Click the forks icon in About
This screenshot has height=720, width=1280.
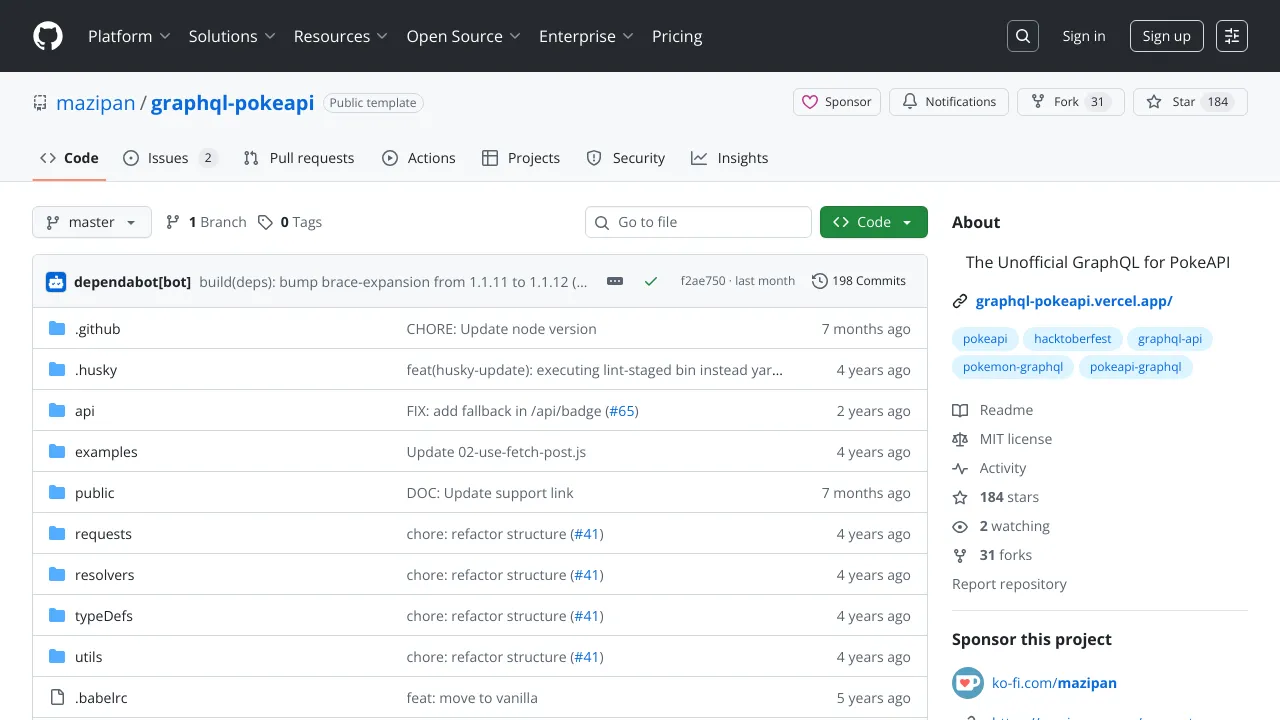(x=960, y=555)
